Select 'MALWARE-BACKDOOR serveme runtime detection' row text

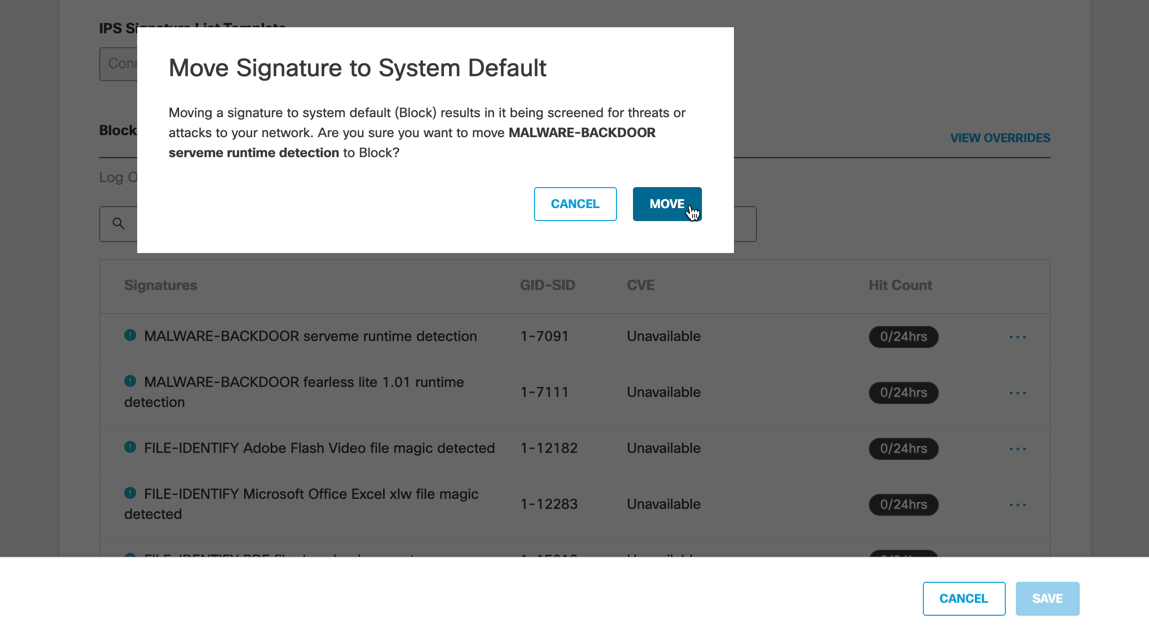click(310, 336)
